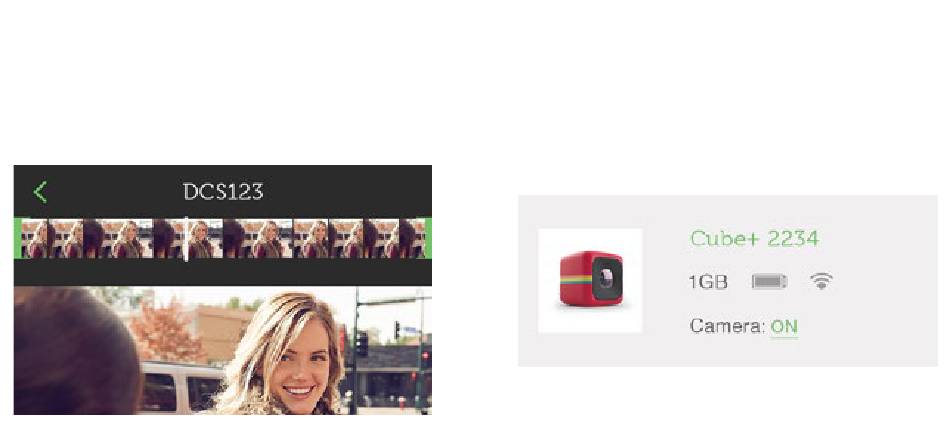Viewport: 950px width, 445px height.
Task: Grab the right green trim handle
Action: [x=428, y=238]
